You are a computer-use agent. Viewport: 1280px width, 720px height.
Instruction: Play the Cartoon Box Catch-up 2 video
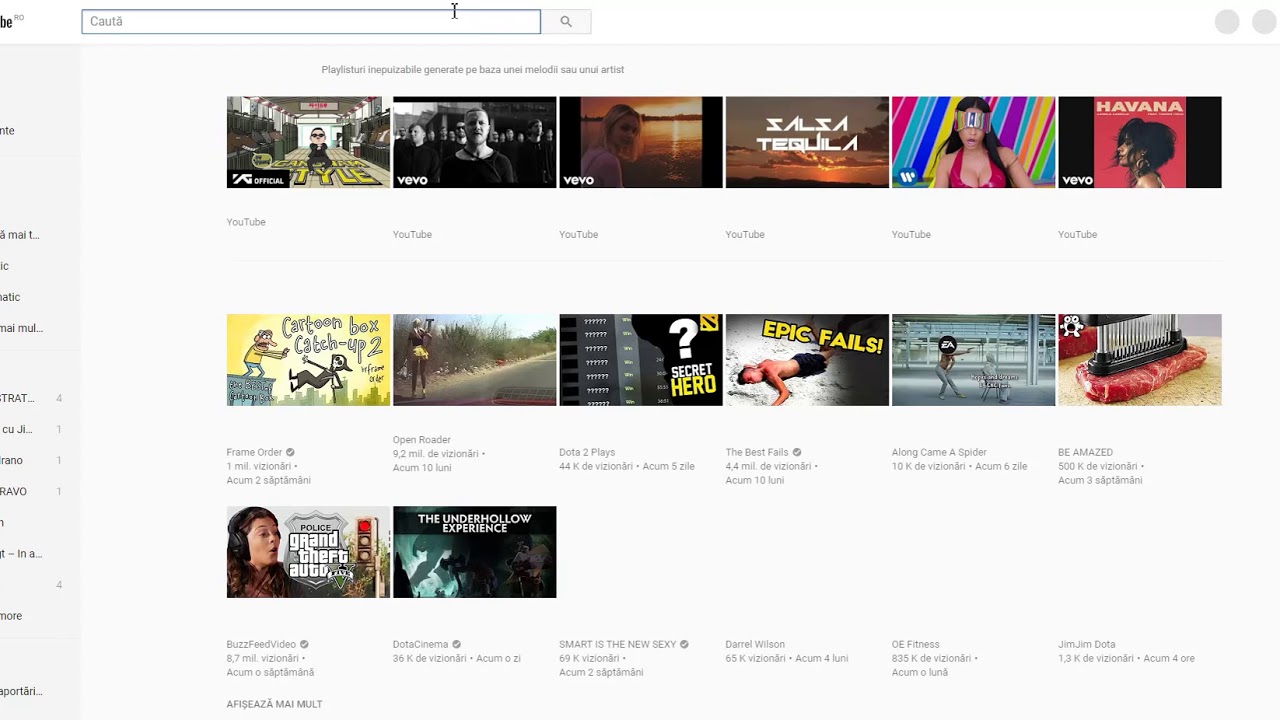(x=308, y=360)
